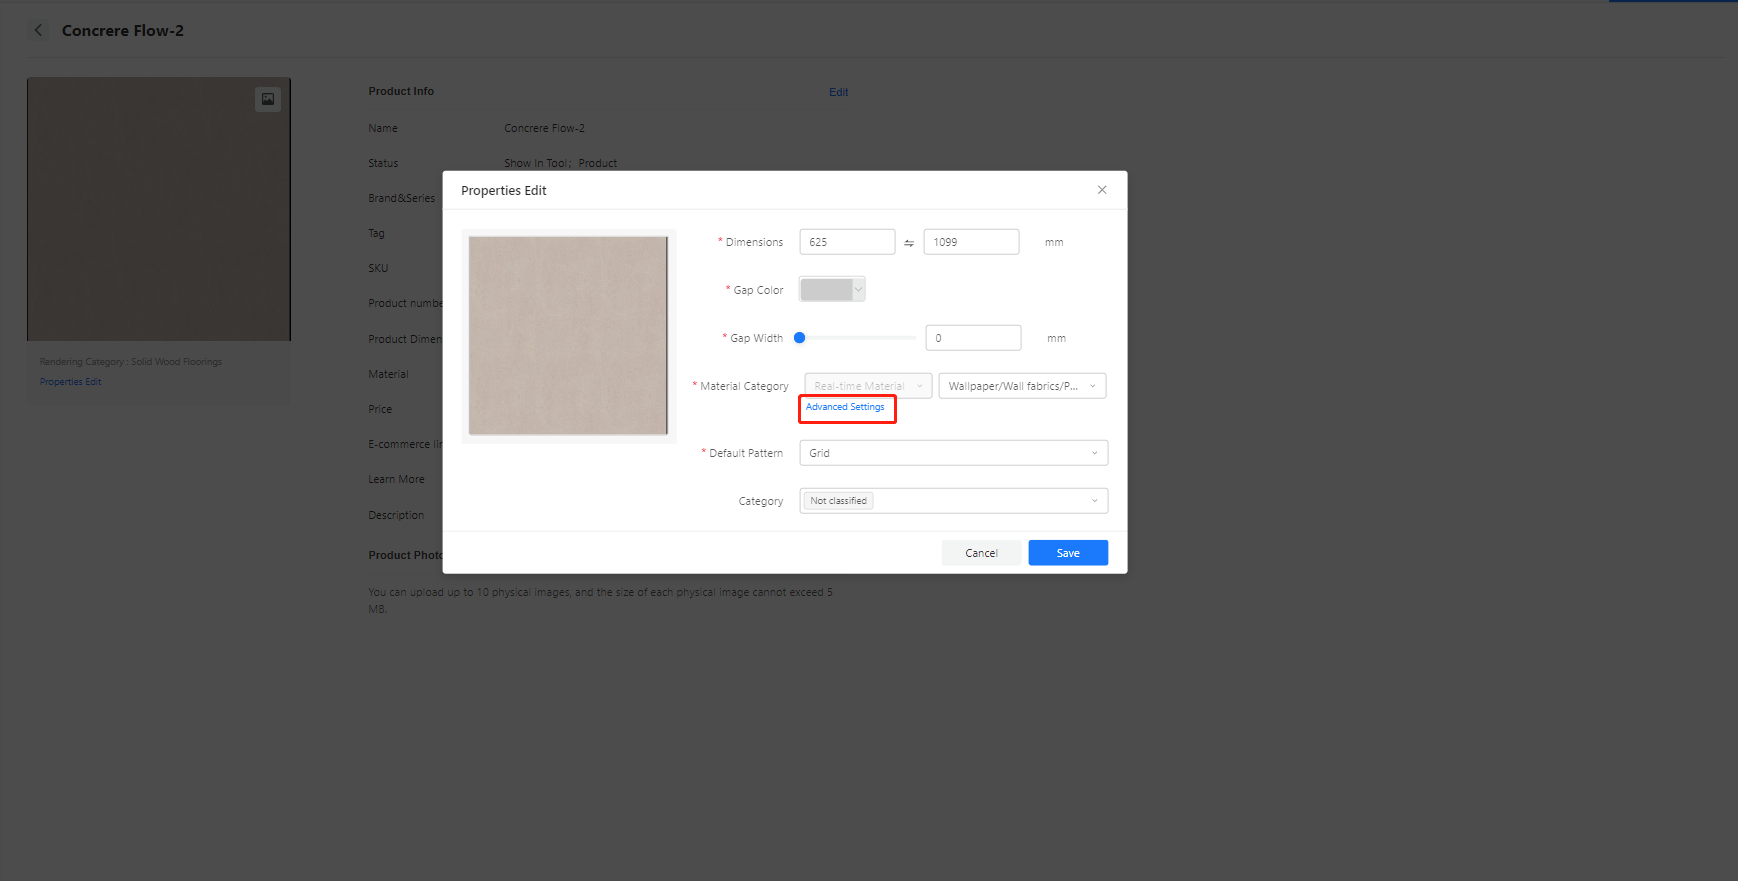Expand the Category Not classified dropdown
1738x881 pixels.
(x=953, y=501)
